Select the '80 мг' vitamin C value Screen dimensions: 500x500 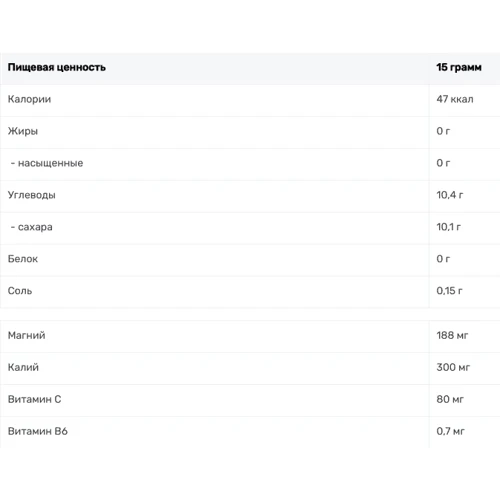pyautogui.click(x=450, y=399)
